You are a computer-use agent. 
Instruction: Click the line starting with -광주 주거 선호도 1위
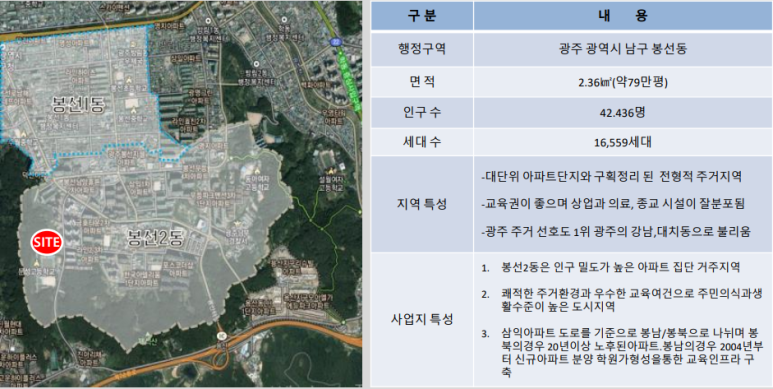615,232
